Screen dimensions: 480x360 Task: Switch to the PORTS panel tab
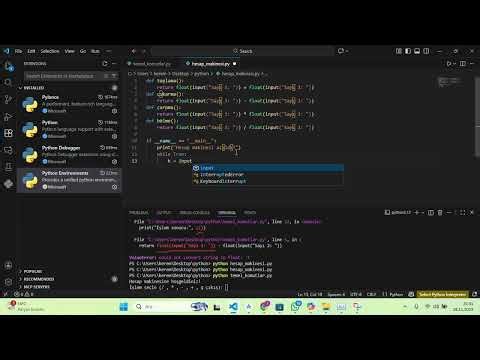point(250,212)
